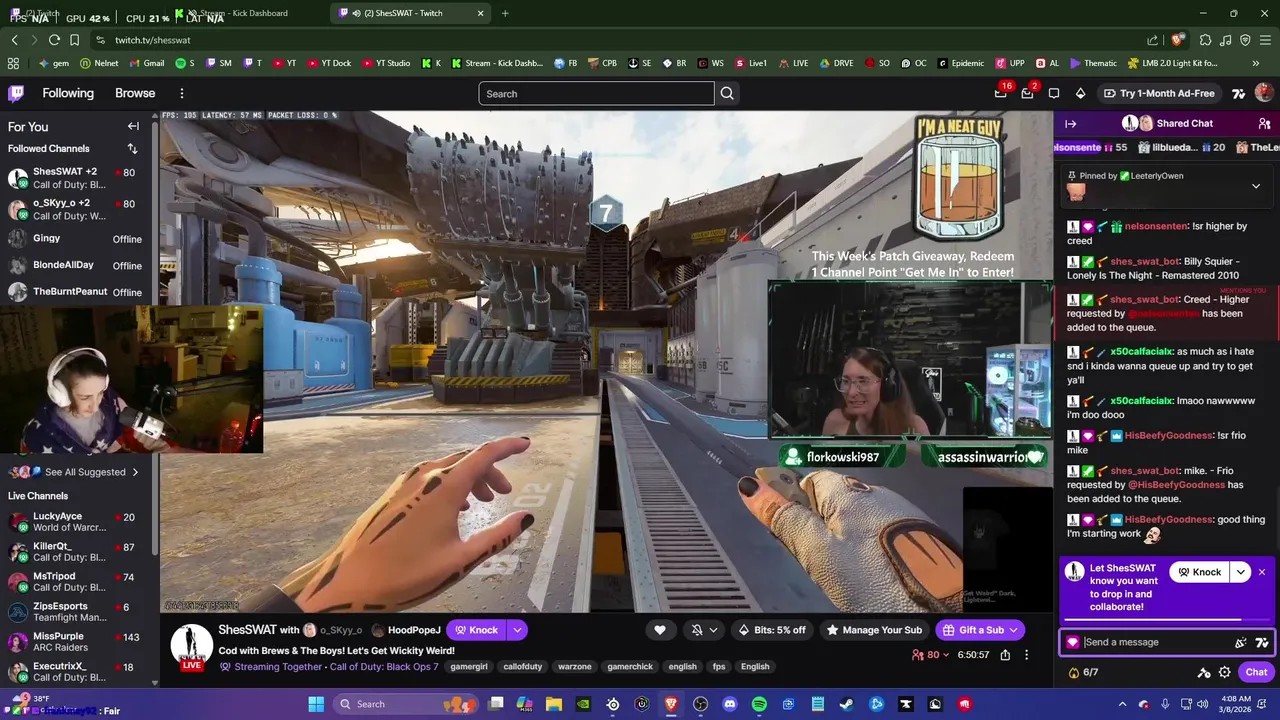Collapse the For You sidebar
This screenshot has width=1280, height=720.
pos(133,126)
